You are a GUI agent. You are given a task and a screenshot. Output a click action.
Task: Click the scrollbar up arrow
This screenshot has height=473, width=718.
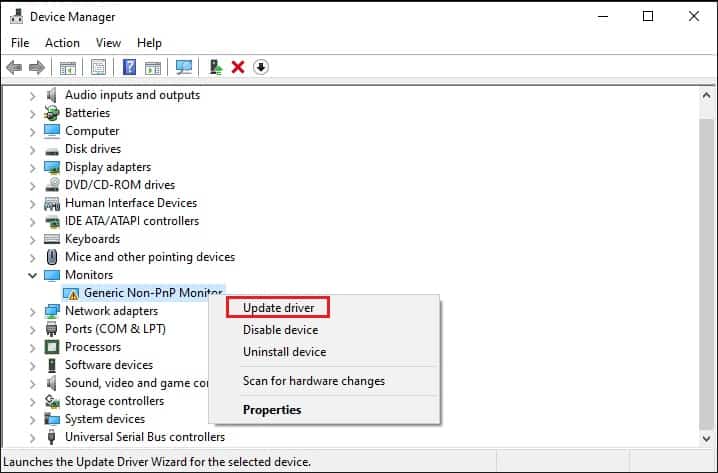coord(706,96)
